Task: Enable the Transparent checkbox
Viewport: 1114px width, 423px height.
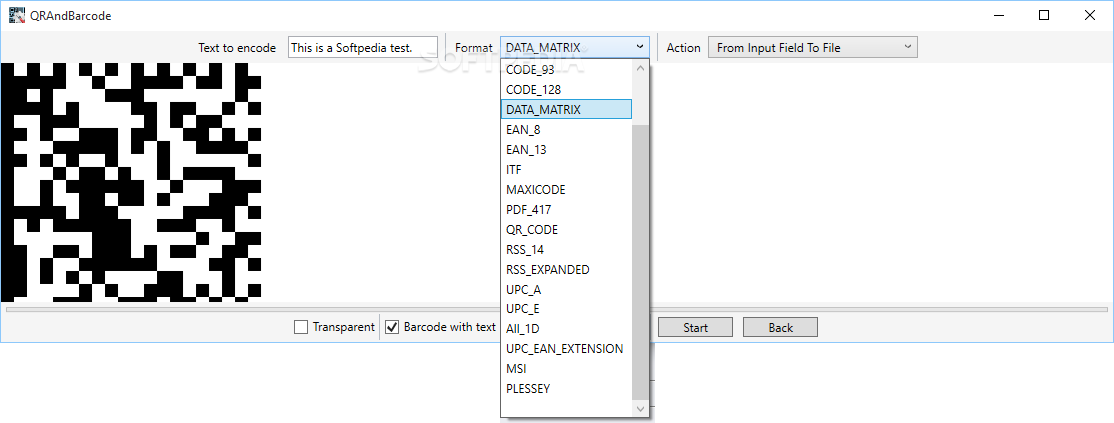Action: pyautogui.click(x=301, y=327)
